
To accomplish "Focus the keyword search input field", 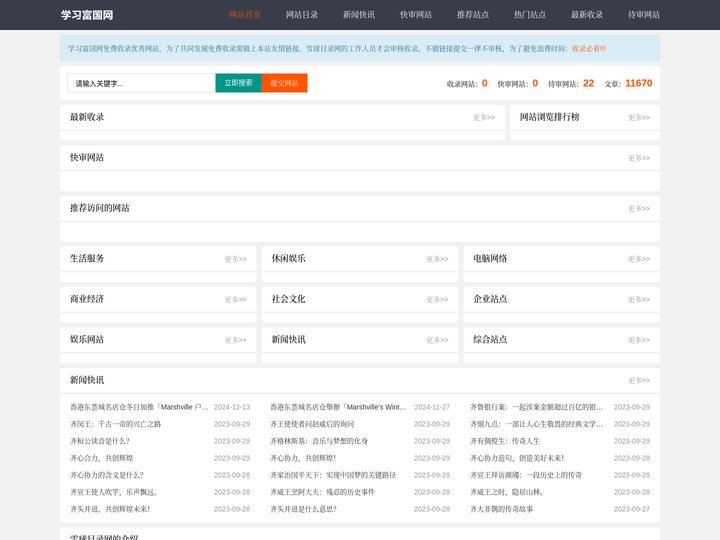I will click(x=141, y=83).
